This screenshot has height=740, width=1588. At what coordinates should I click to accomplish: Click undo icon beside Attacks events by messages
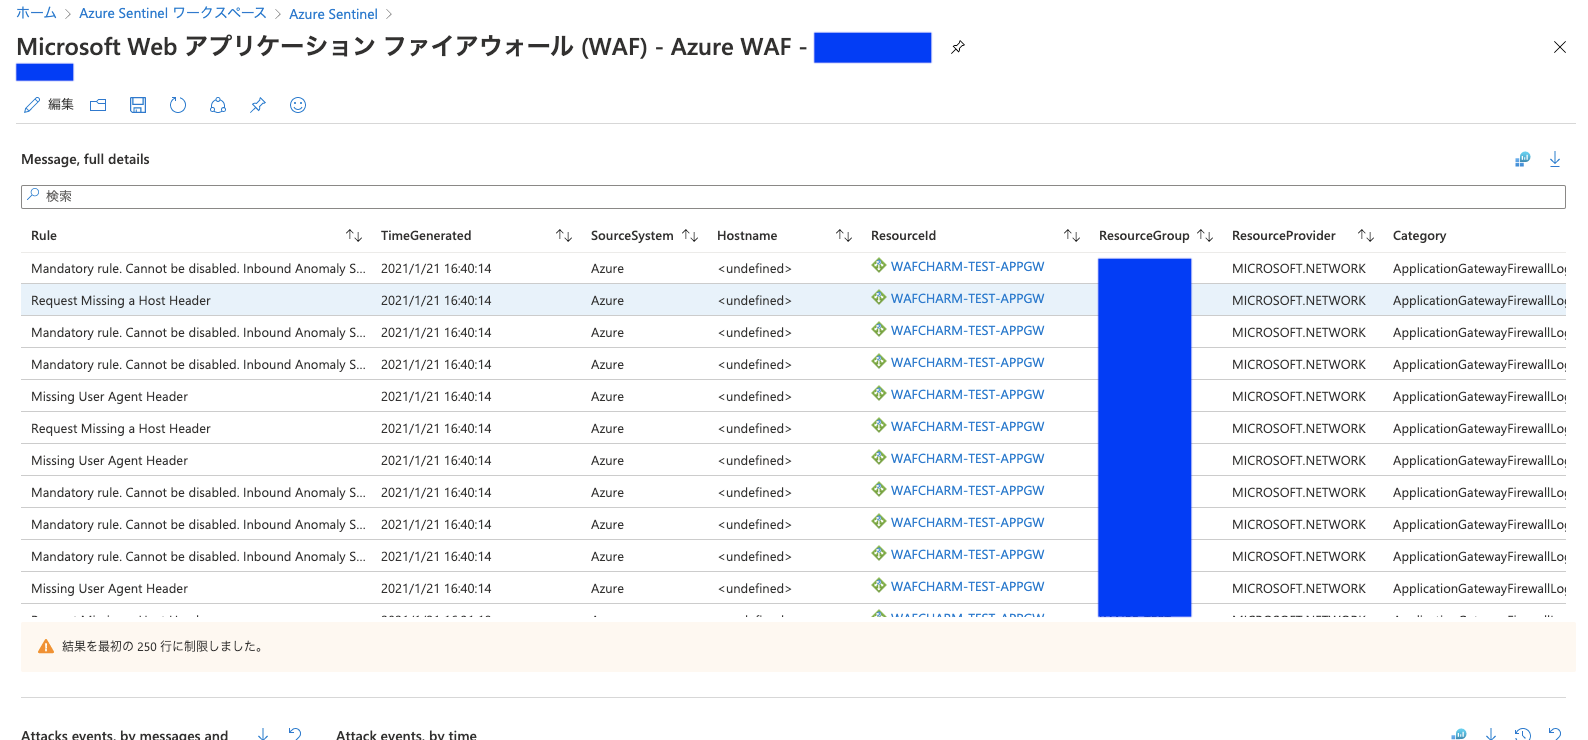coord(295,734)
